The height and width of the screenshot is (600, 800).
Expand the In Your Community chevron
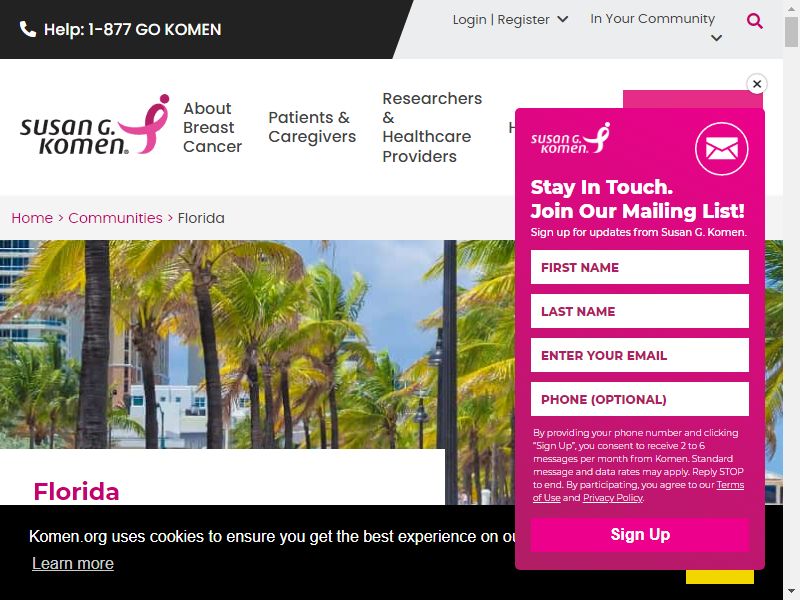coord(716,38)
